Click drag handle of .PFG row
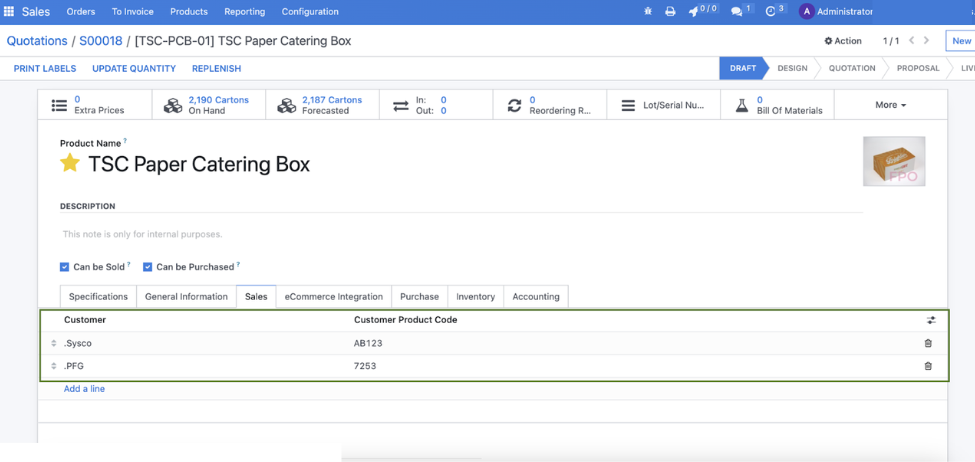This screenshot has height=462, width=975. pyautogui.click(x=53, y=366)
